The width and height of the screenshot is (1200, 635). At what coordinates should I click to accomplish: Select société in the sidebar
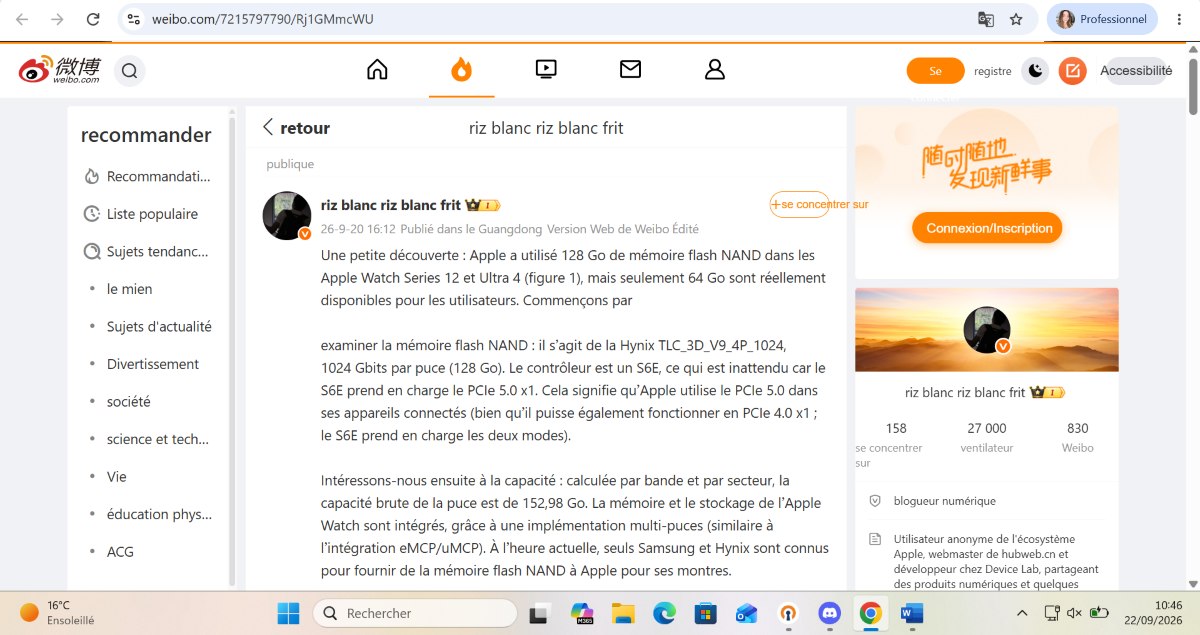click(x=129, y=401)
